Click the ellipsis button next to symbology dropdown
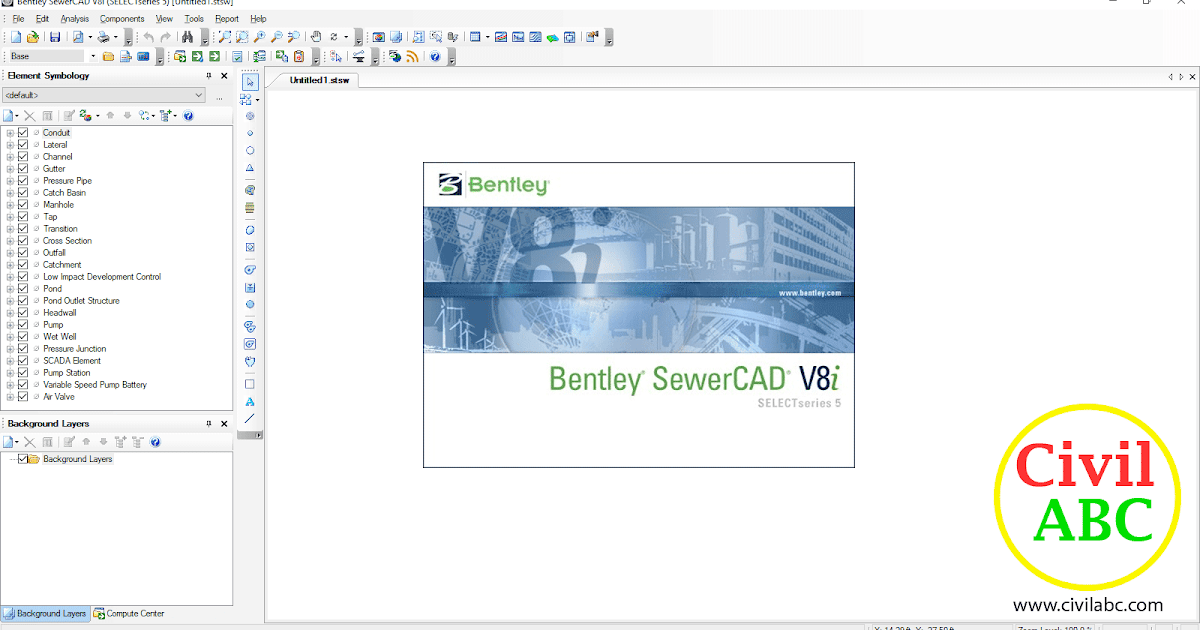 218,96
